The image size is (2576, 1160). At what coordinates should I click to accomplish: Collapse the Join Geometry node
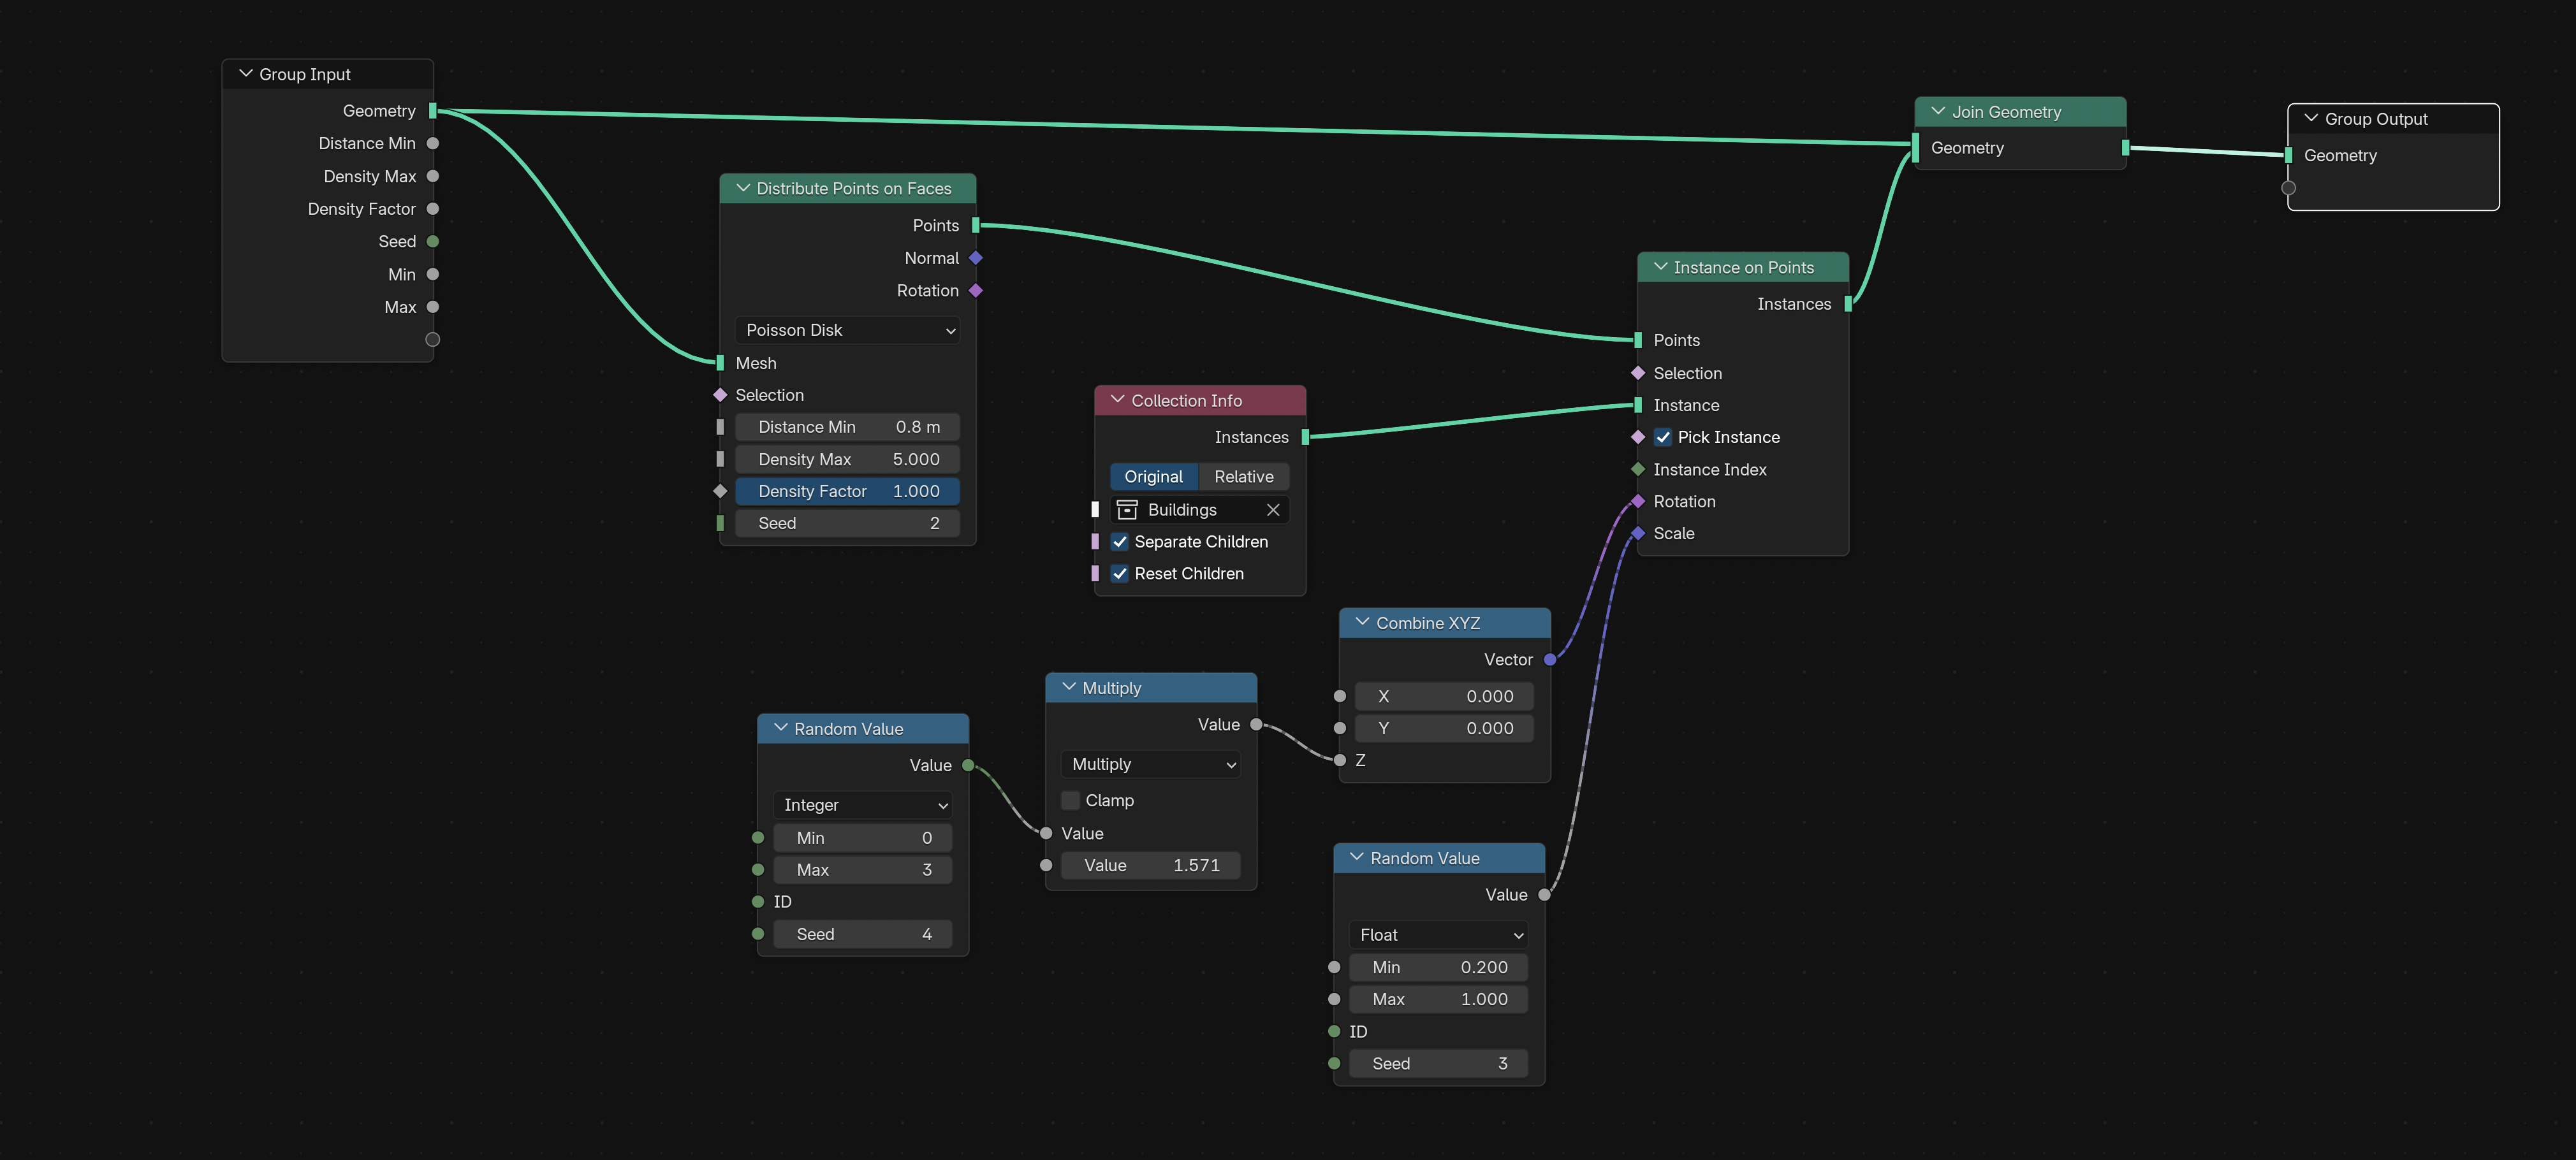pyautogui.click(x=1939, y=111)
